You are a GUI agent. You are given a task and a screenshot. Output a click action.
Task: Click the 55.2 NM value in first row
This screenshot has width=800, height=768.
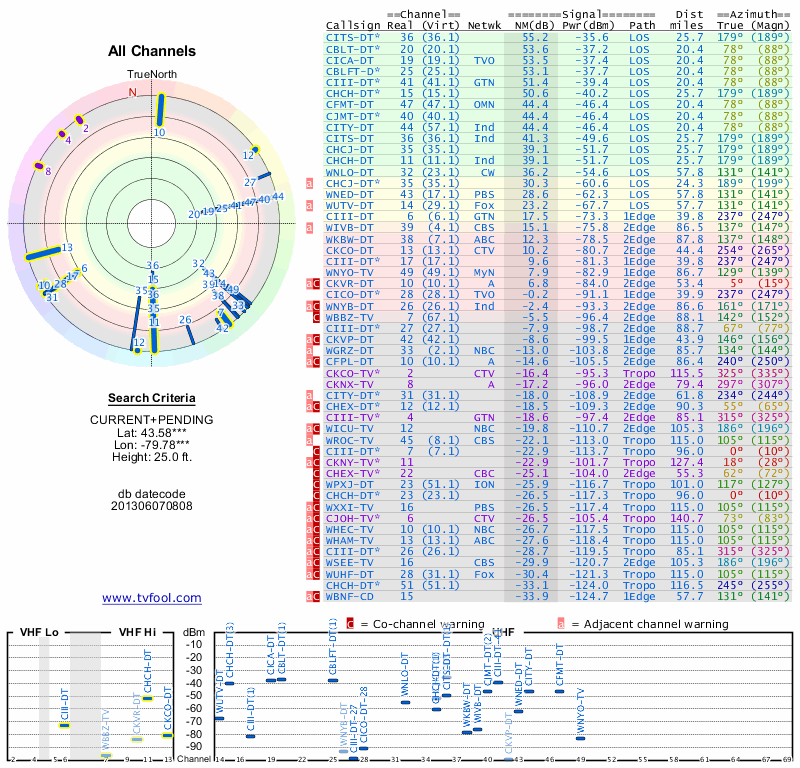click(535, 37)
